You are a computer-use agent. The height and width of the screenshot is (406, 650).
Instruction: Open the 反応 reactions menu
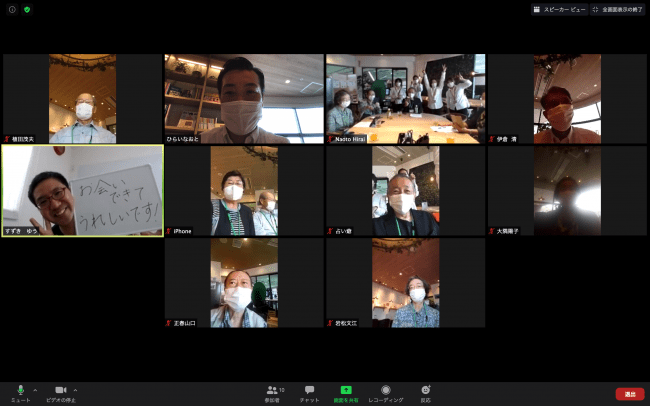426,394
